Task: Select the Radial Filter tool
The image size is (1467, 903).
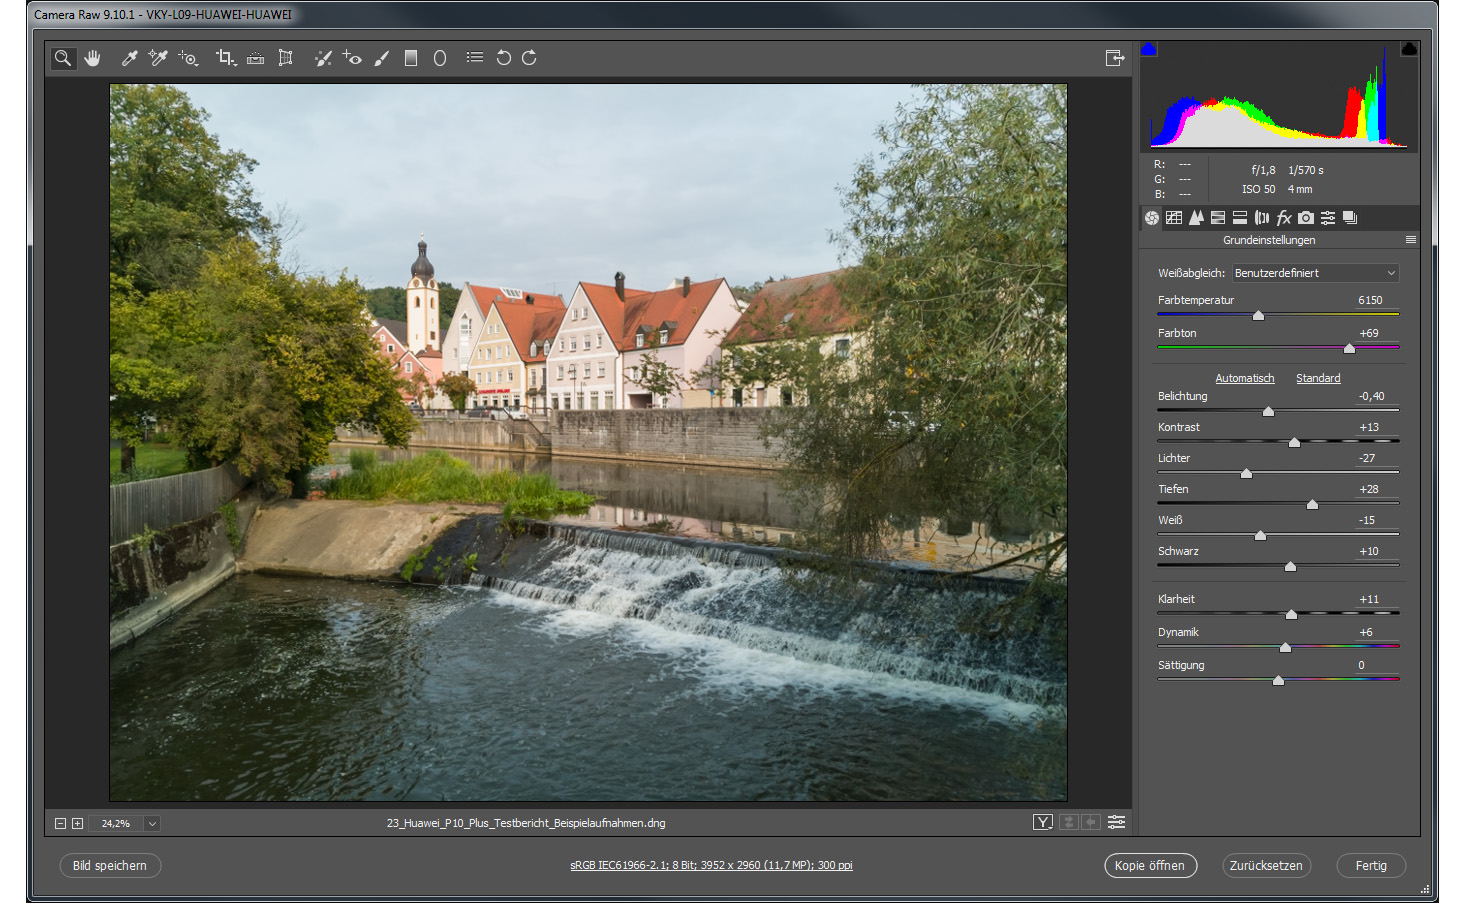Action: pyautogui.click(x=440, y=58)
